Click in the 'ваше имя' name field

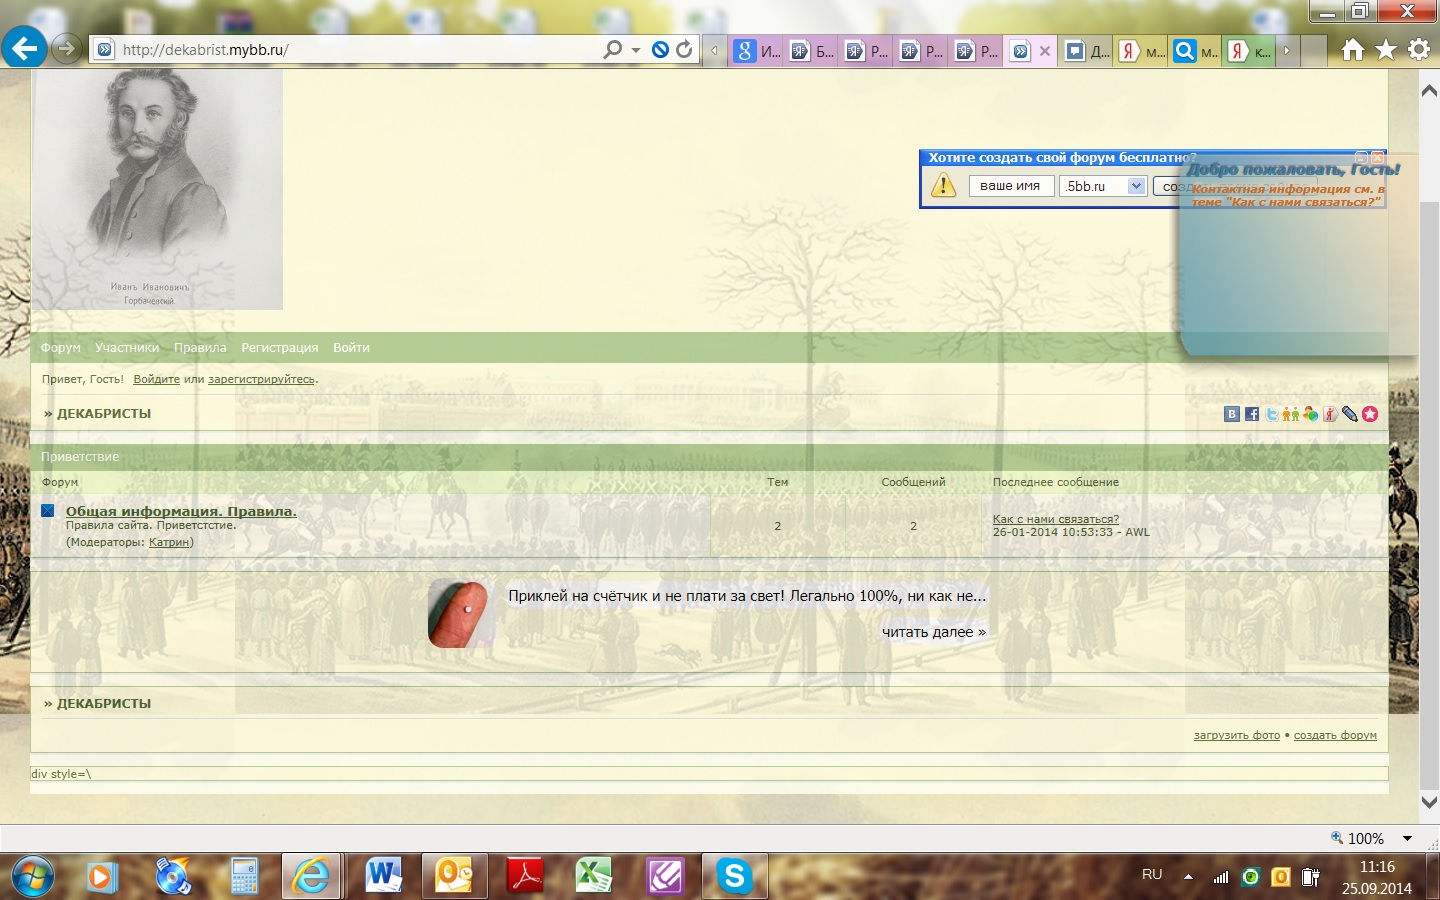(x=1010, y=186)
